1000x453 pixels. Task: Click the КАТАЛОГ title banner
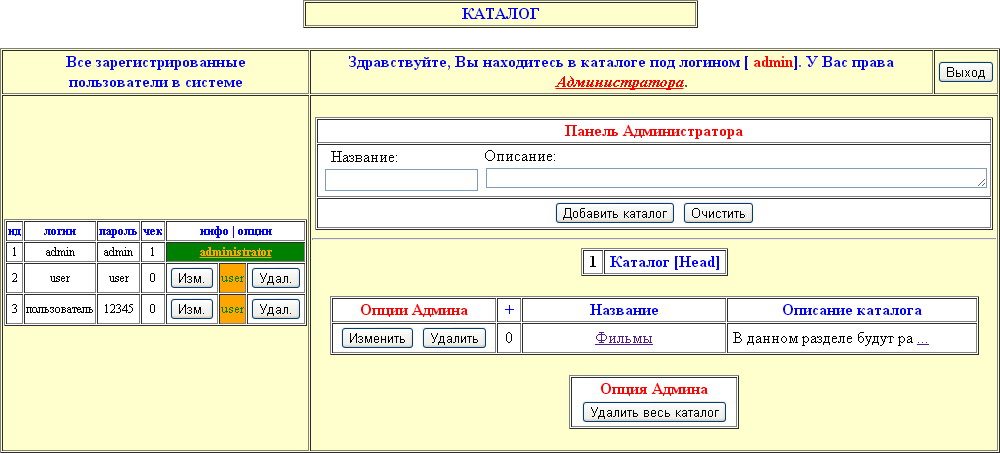pos(500,14)
